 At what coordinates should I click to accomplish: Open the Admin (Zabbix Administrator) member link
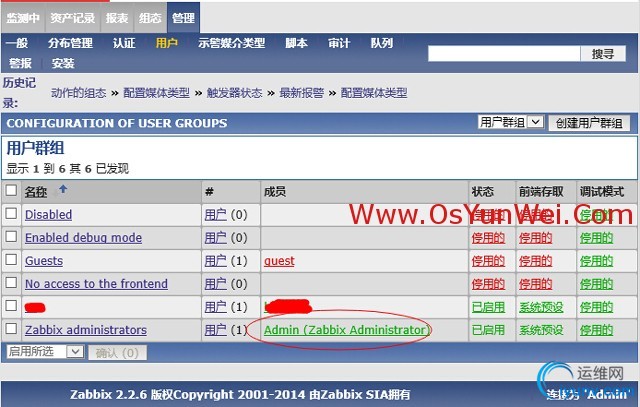tap(346, 330)
